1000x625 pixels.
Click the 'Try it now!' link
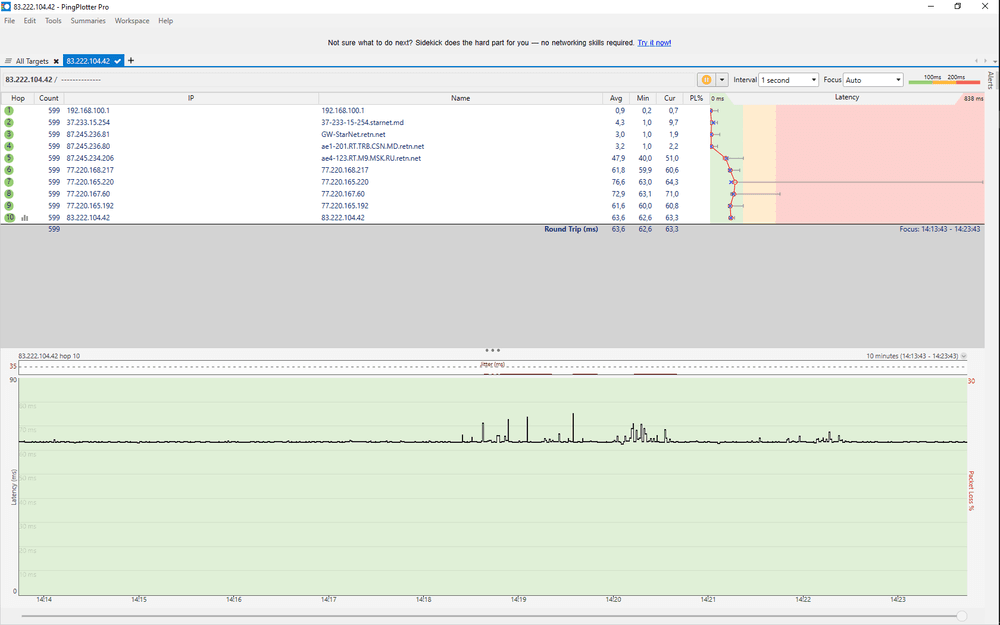(654, 43)
